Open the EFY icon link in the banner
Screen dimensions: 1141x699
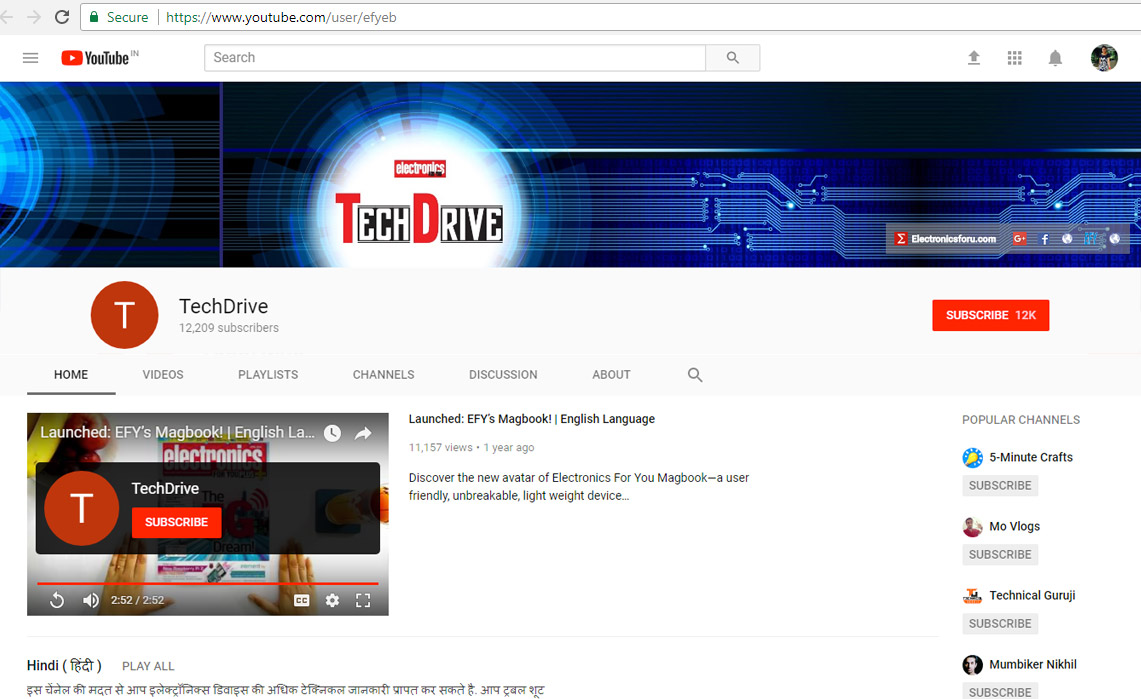click(1090, 239)
